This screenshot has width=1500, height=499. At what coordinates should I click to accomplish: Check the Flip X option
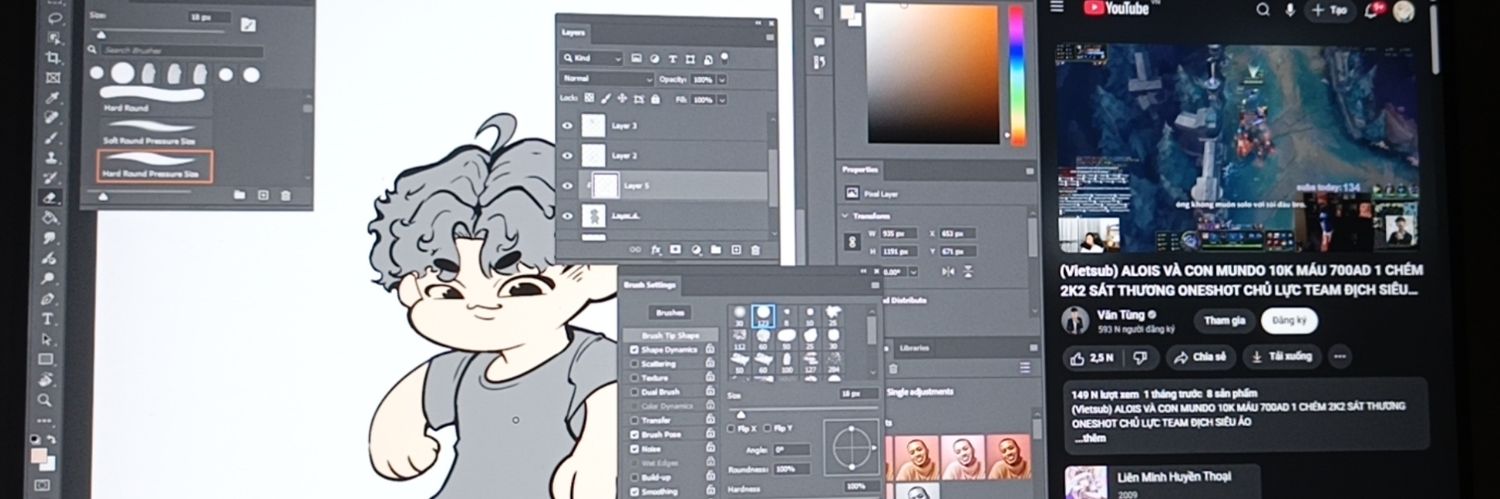[x=732, y=428]
